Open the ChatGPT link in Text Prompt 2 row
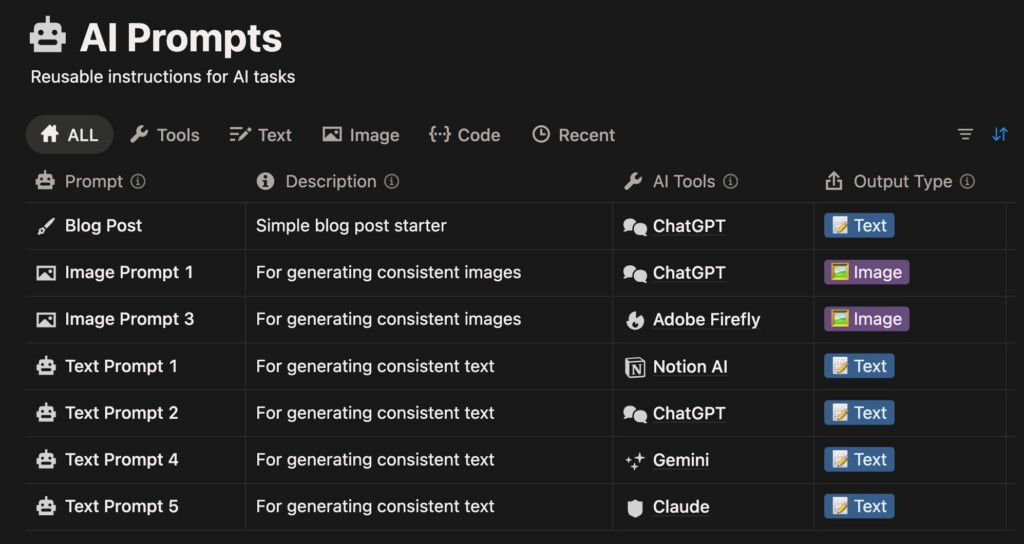1024x544 pixels. coord(689,413)
